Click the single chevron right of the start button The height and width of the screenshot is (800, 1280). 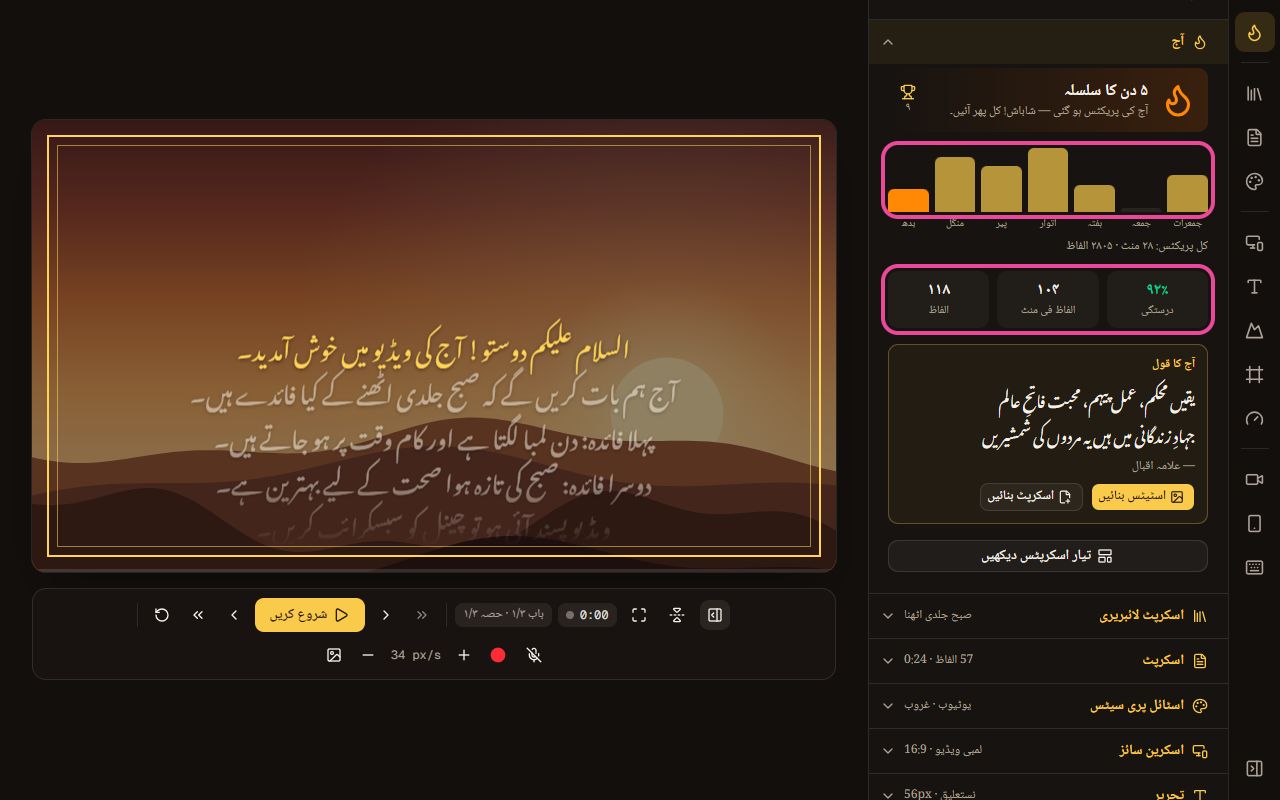tap(386, 615)
